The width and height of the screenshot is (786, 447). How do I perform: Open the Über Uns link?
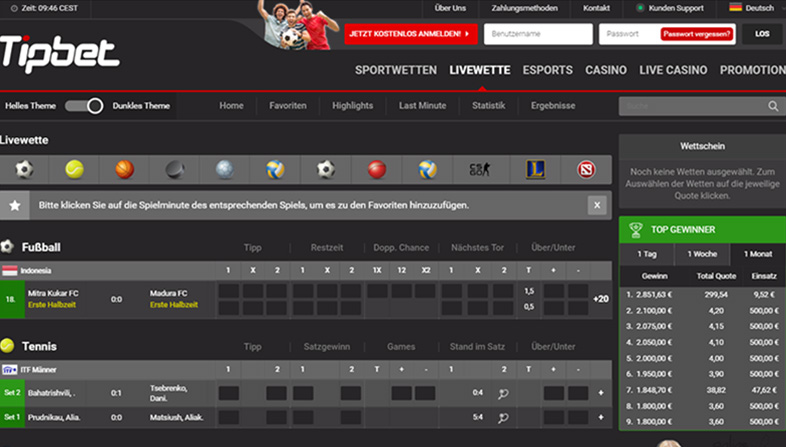450,8
